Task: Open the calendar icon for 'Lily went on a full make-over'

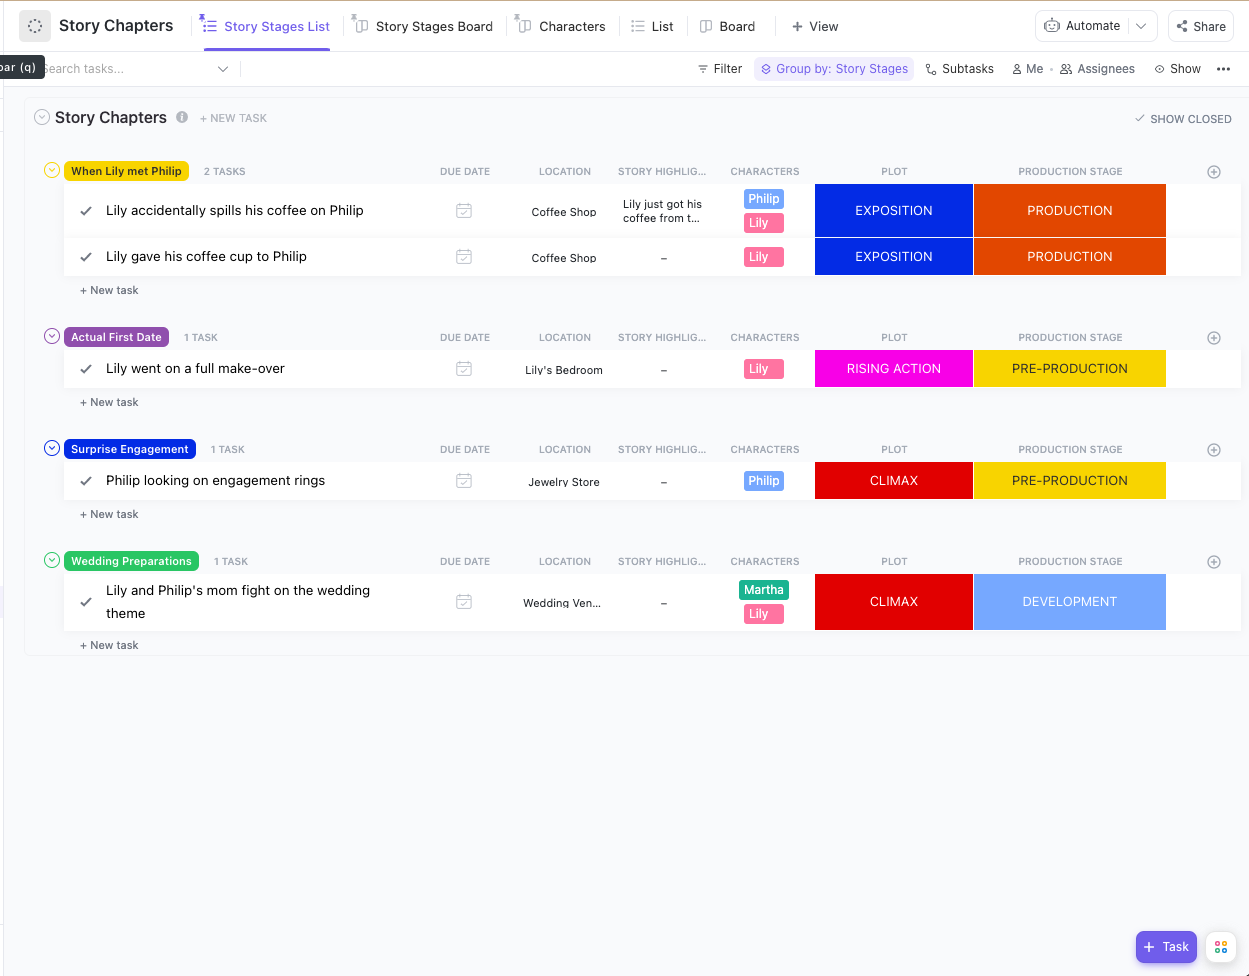Action: pos(464,369)
